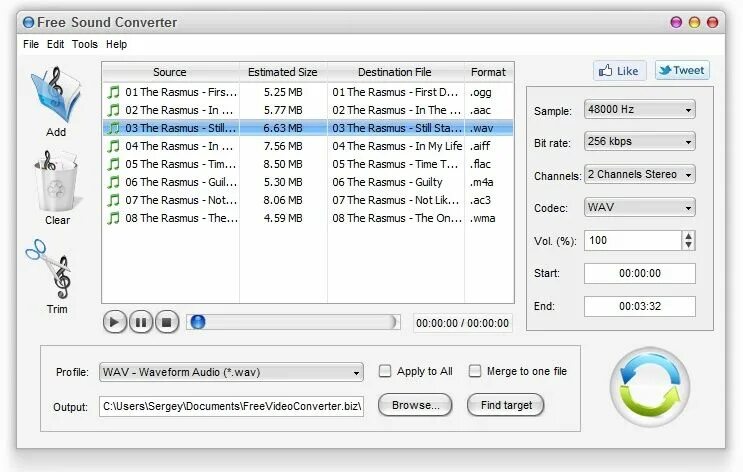Click the Vol. (%) field showing 100
Viewport: 743px width, 472px height.
click(633, 240)
